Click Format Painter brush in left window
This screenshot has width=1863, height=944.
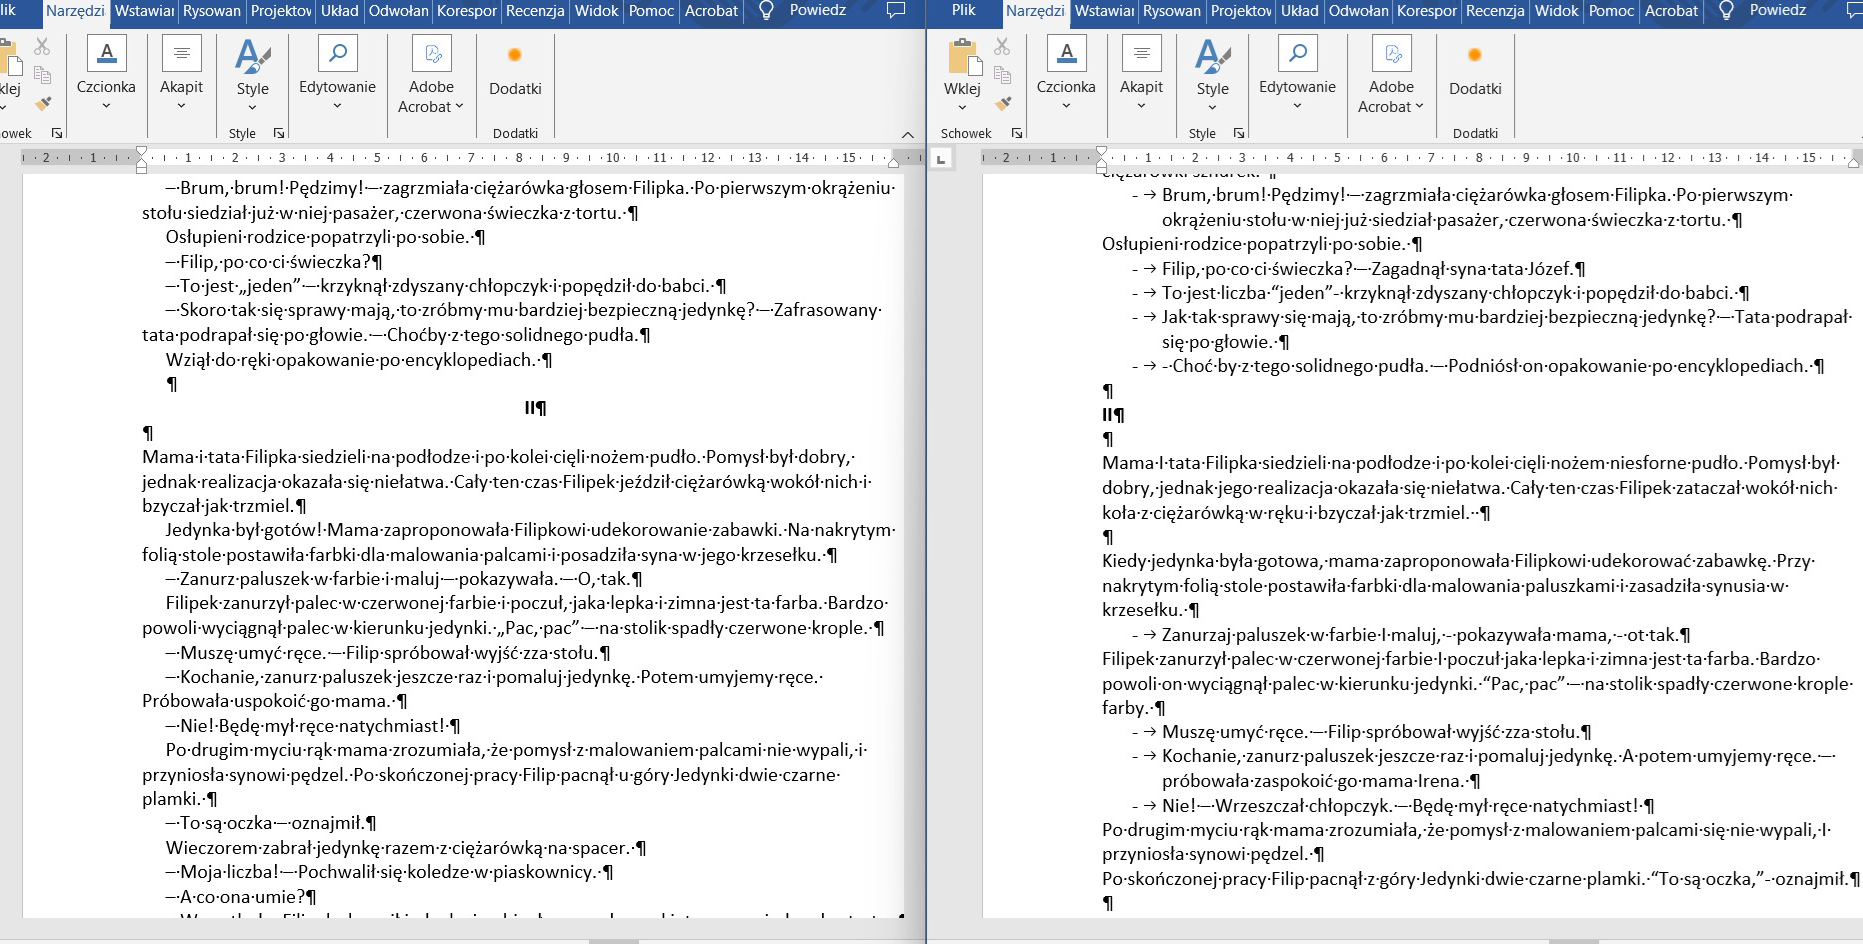click(42, 103)
